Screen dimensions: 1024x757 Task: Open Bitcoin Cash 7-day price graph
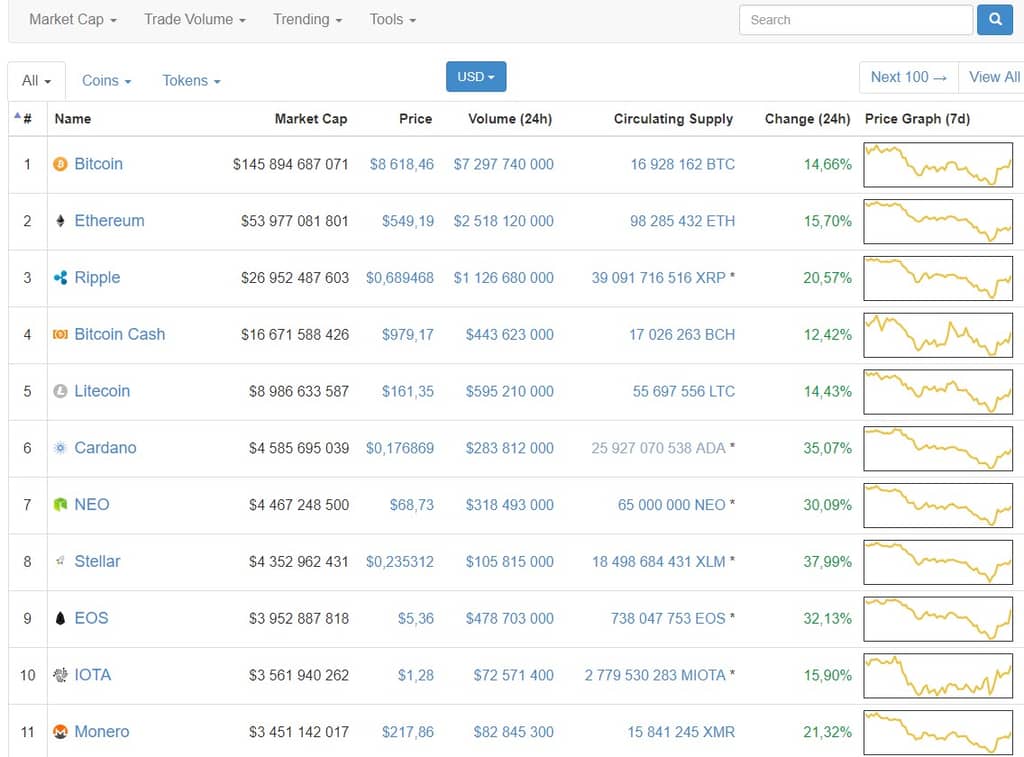[938, 335]
